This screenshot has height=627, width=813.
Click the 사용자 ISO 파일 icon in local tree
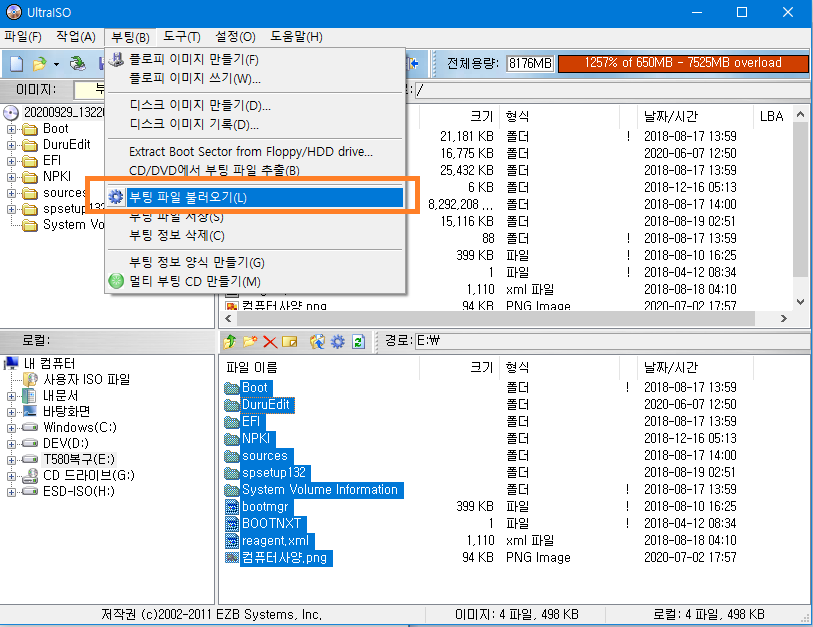[x=31, y=380]
